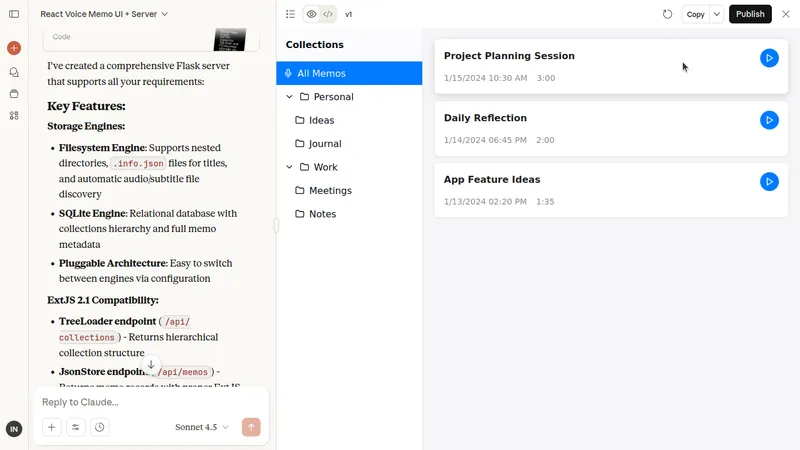The image size is (800, 450).
Task: Open the tools settings sliders icon
Action: pos(76,427)
